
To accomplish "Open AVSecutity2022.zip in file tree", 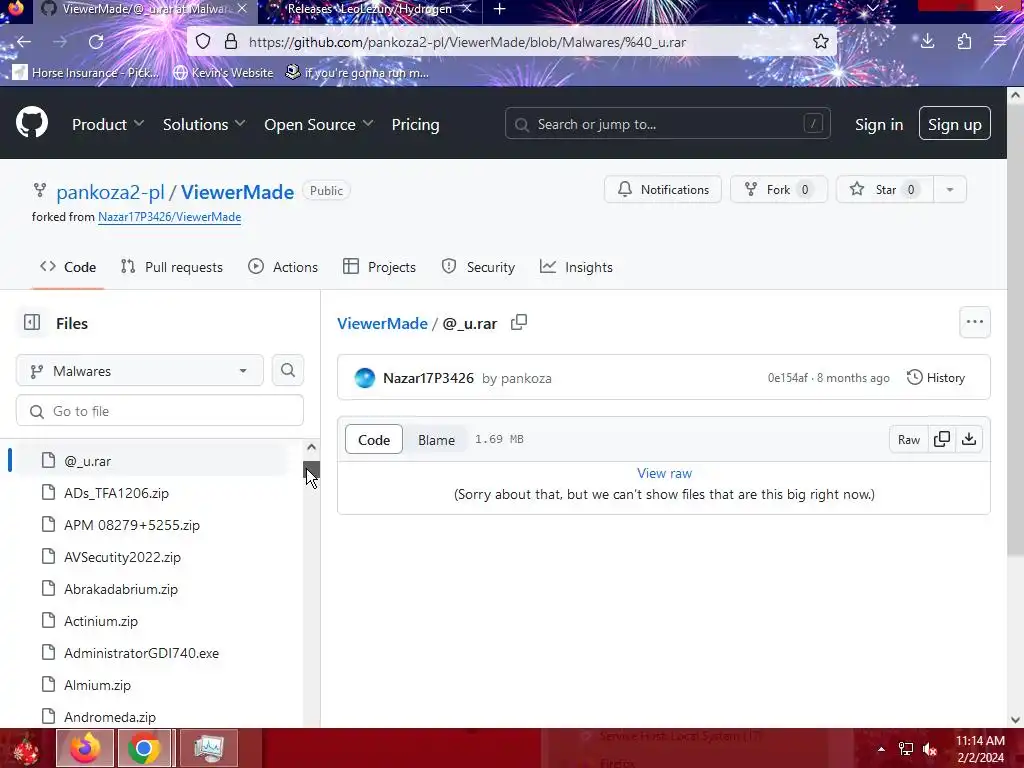I will click(x=122, y=557).
